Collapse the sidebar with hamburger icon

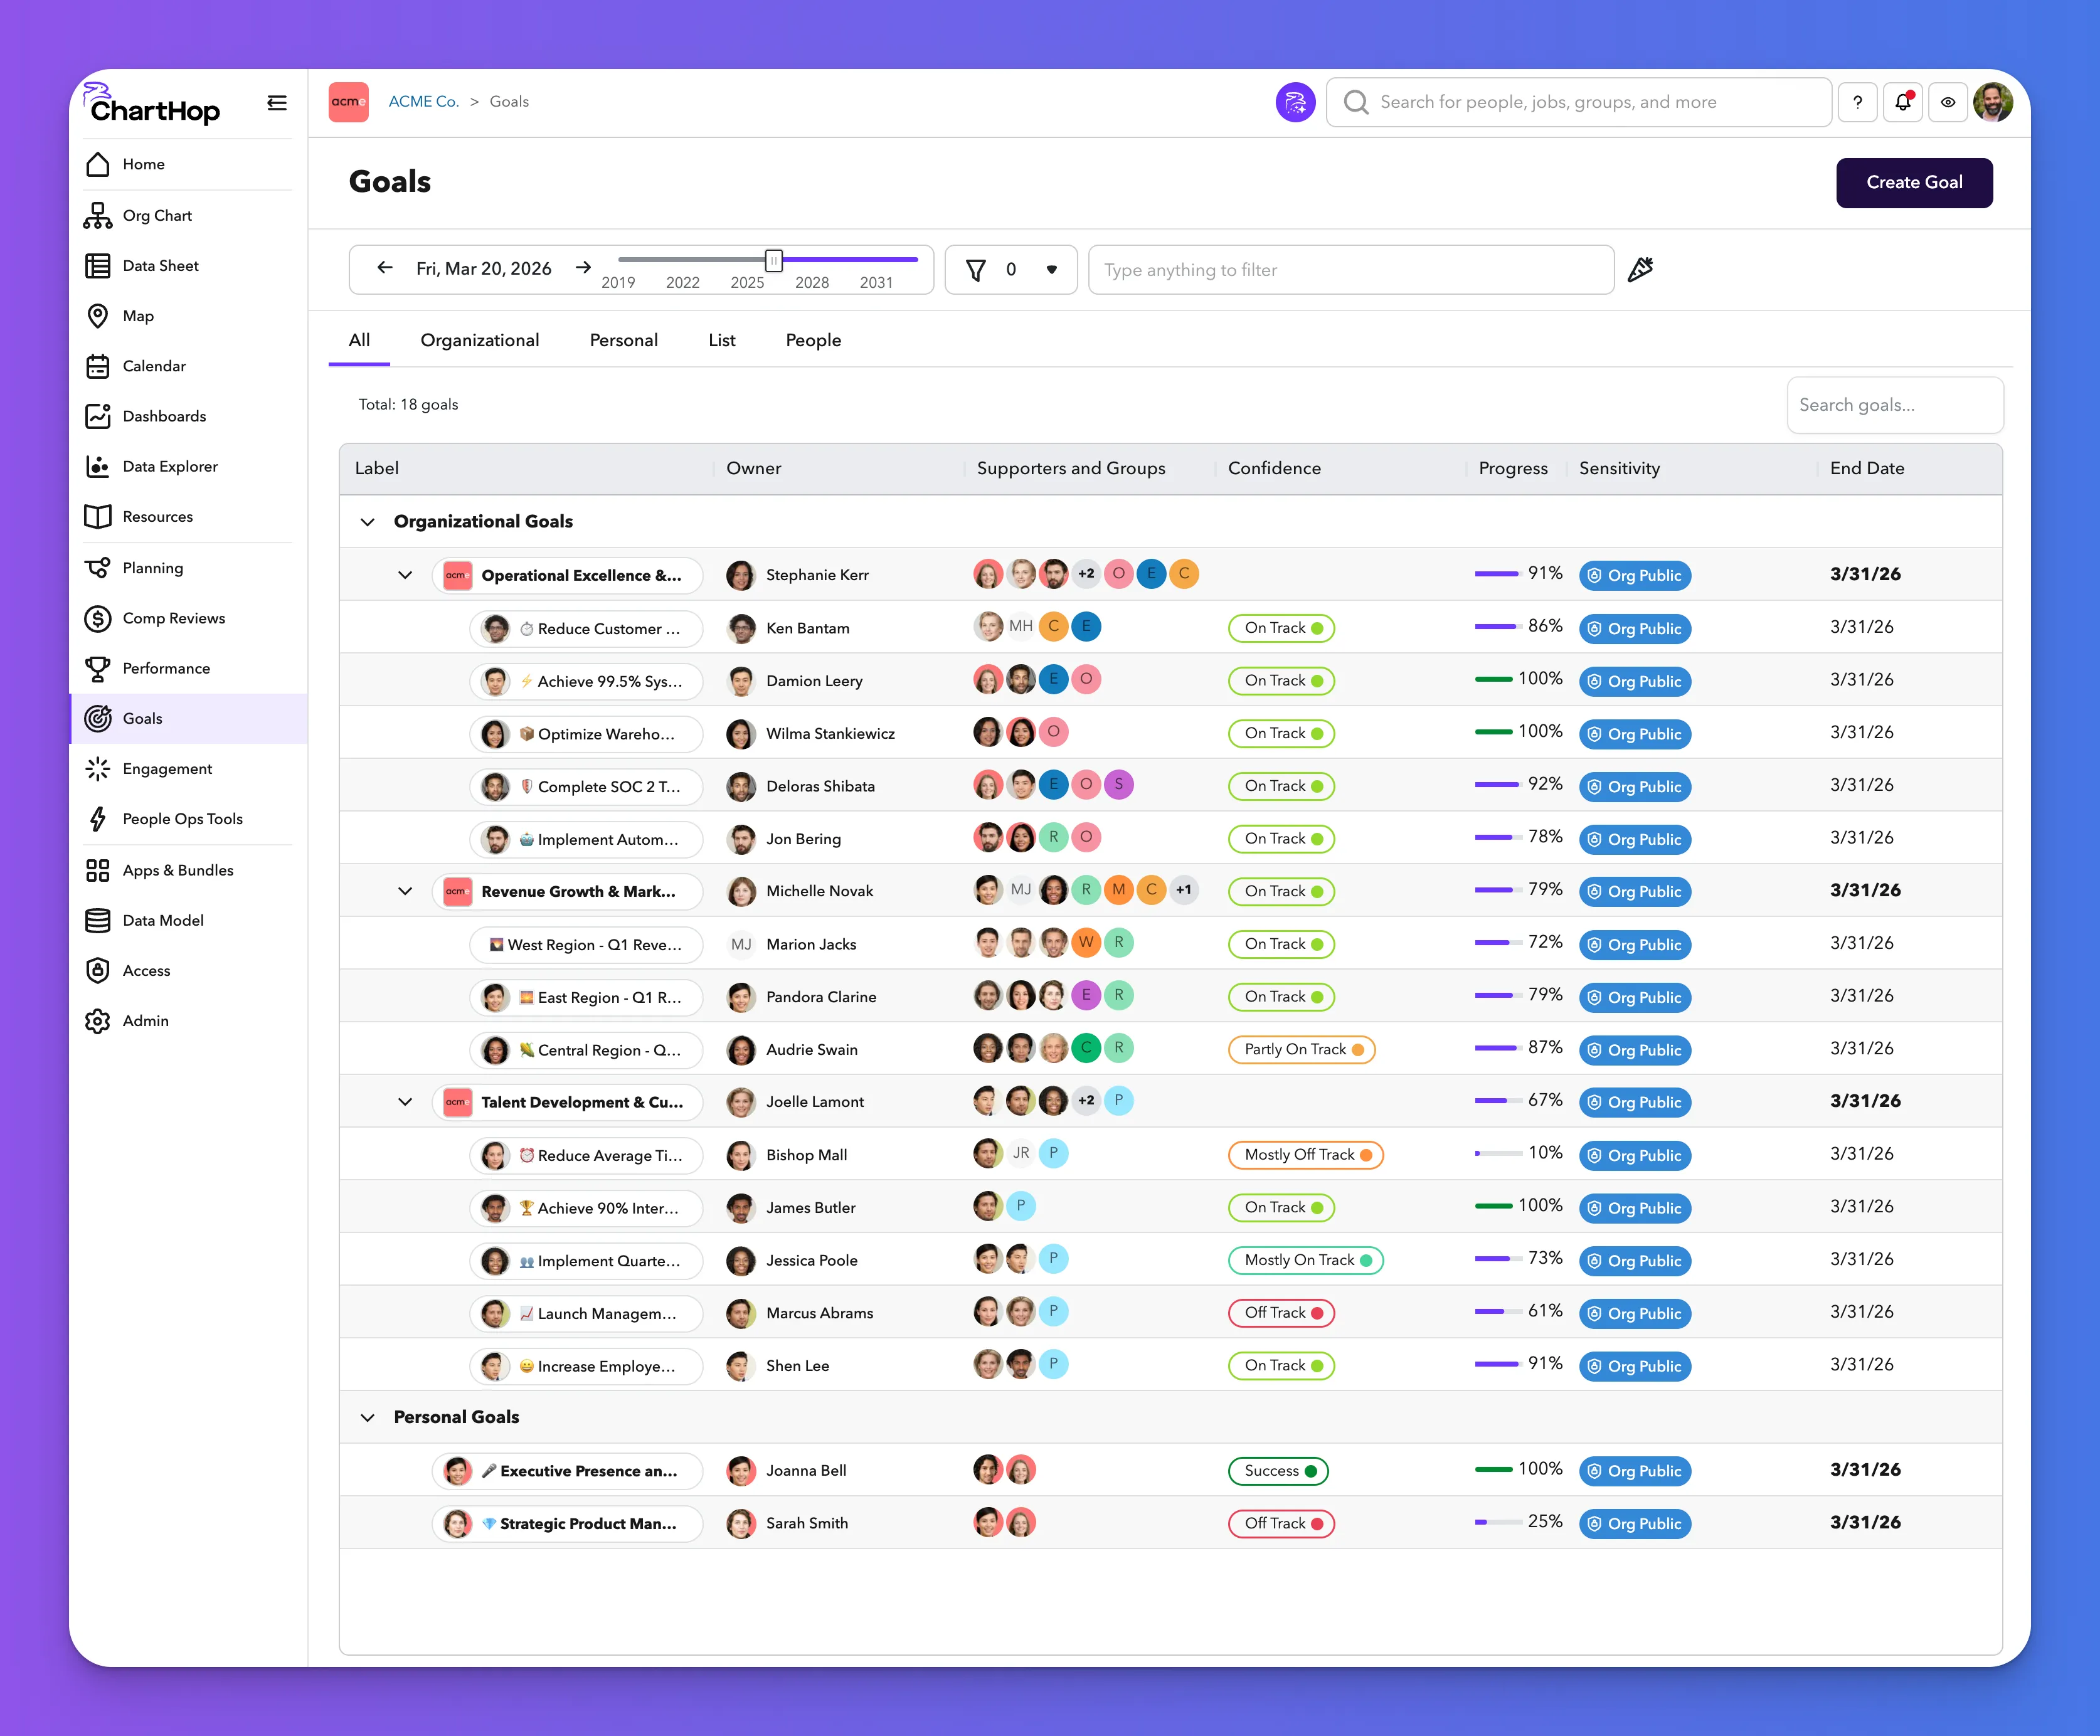click(x=277, y=102)
